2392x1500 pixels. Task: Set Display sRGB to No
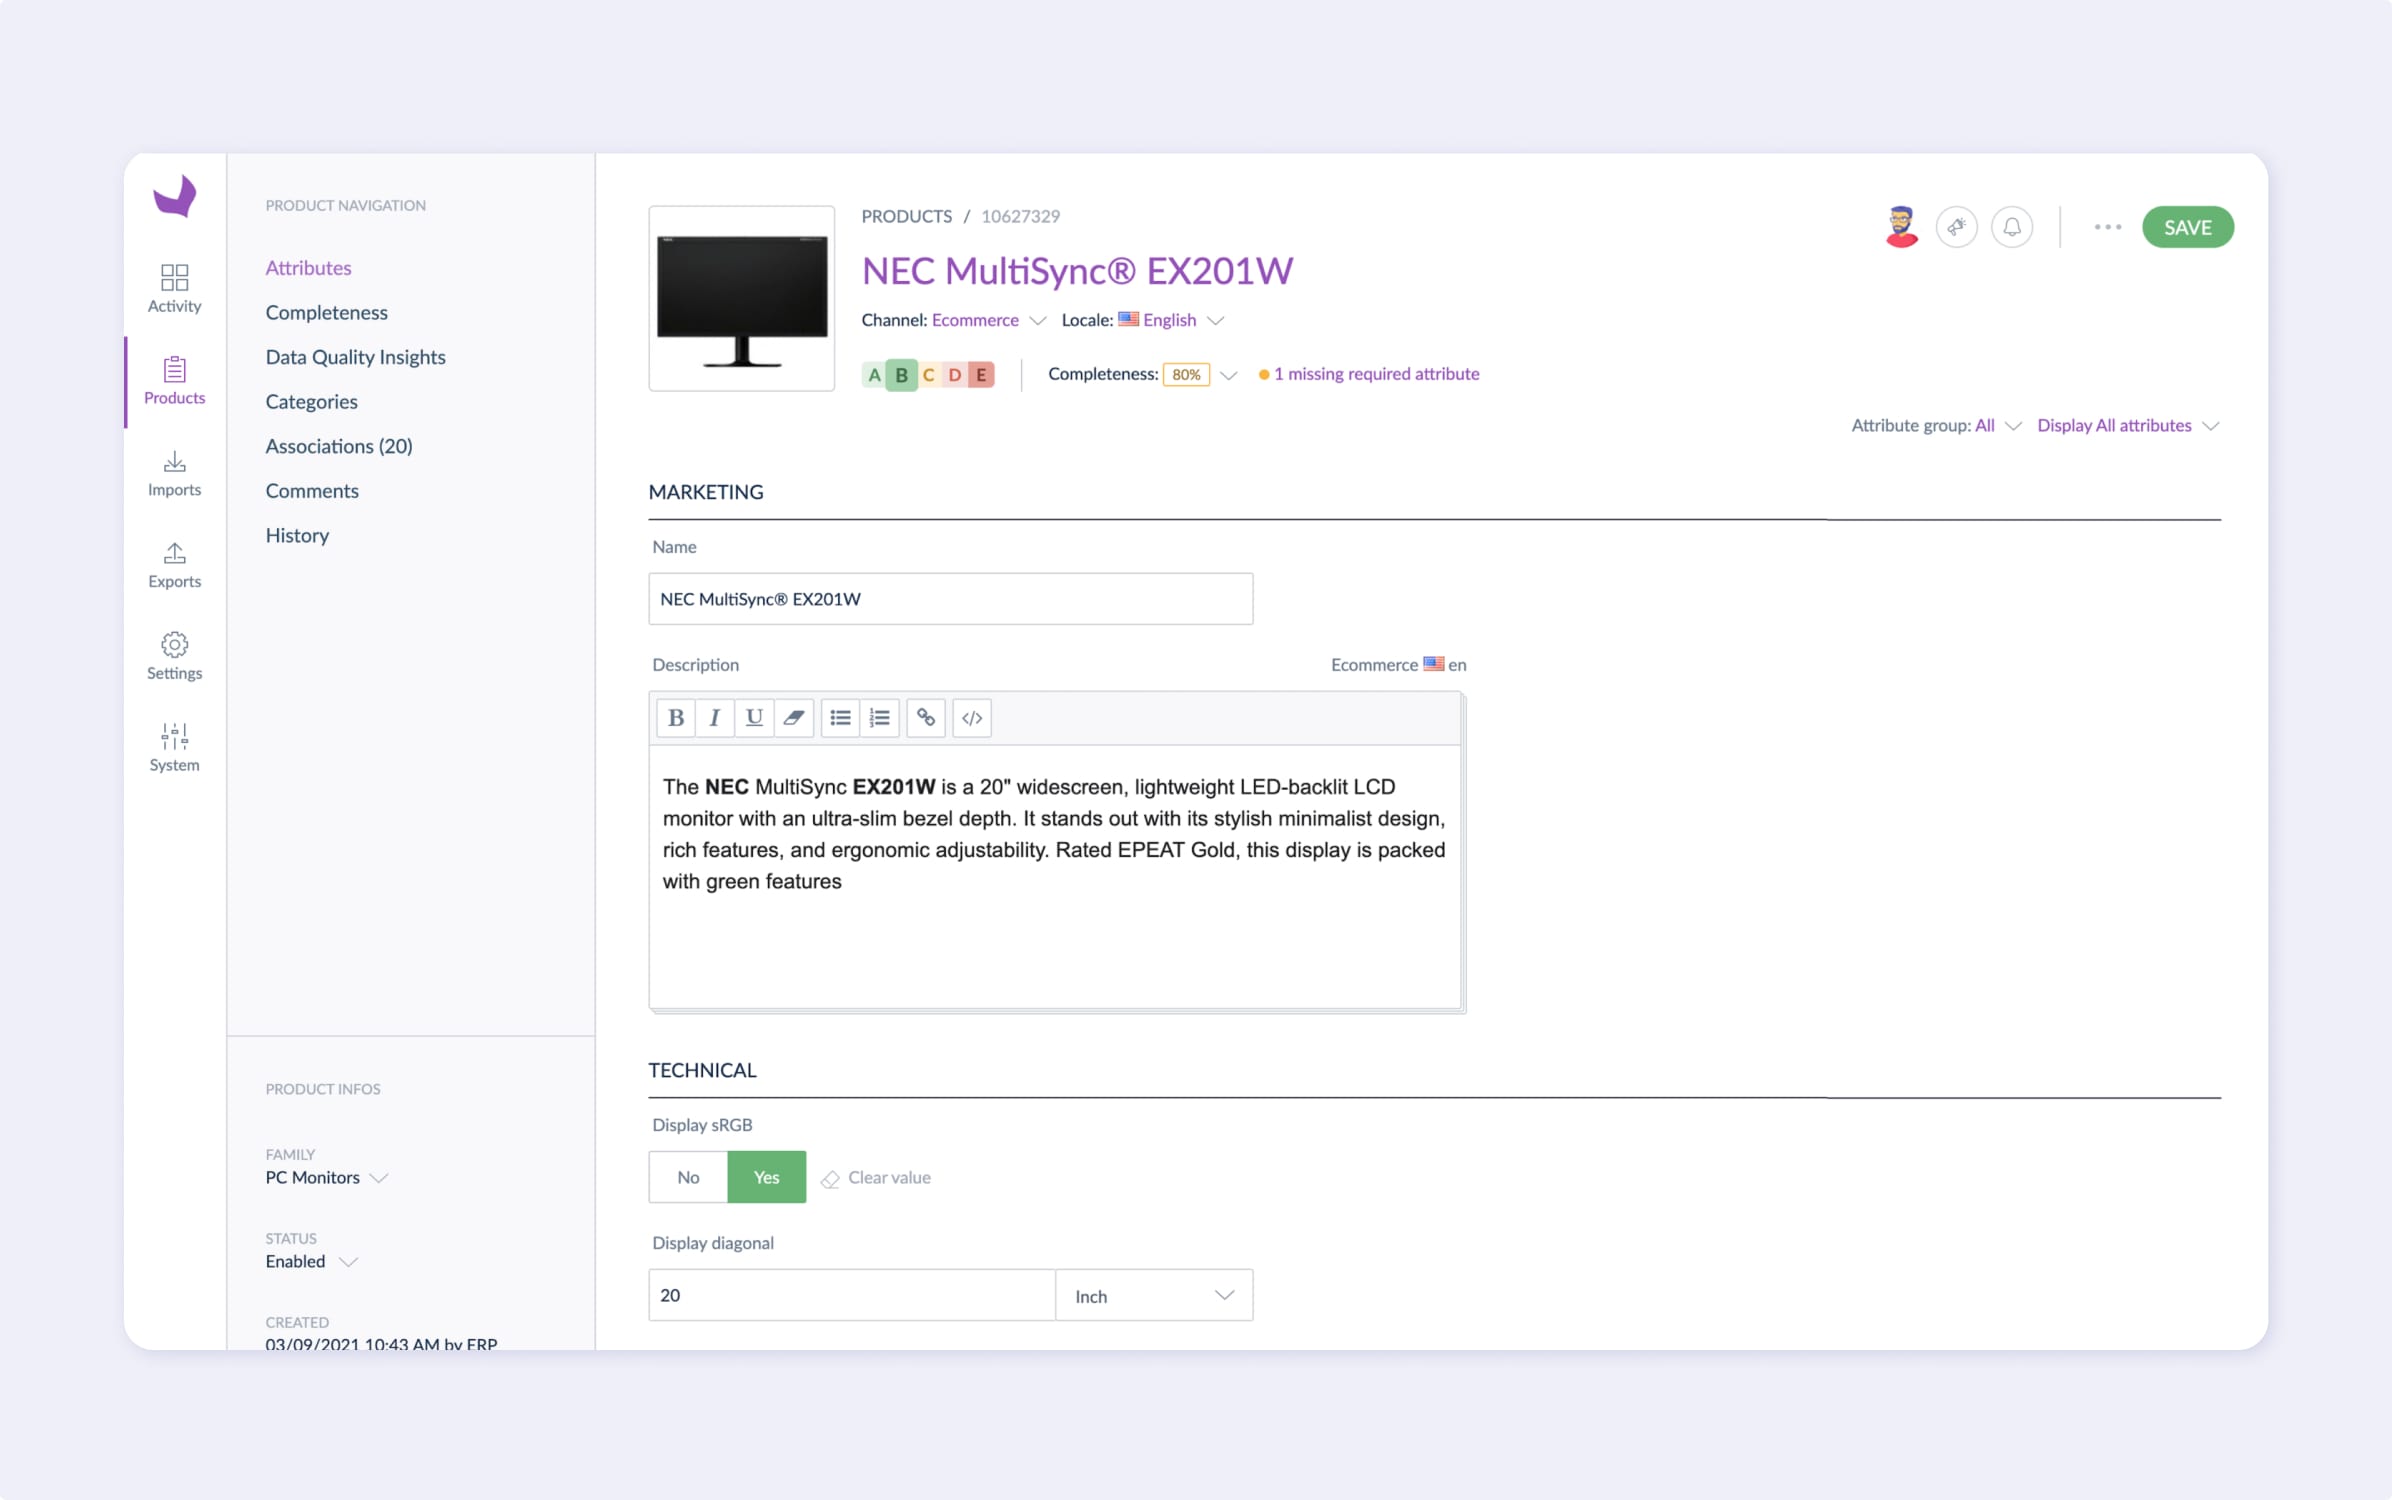pos(687,1177)
